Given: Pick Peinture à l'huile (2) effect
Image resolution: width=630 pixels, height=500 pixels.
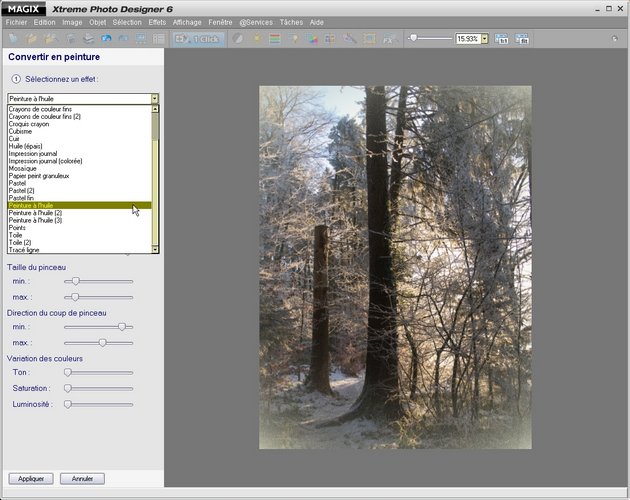Looking at the screenshot, I should click(36, 213).
